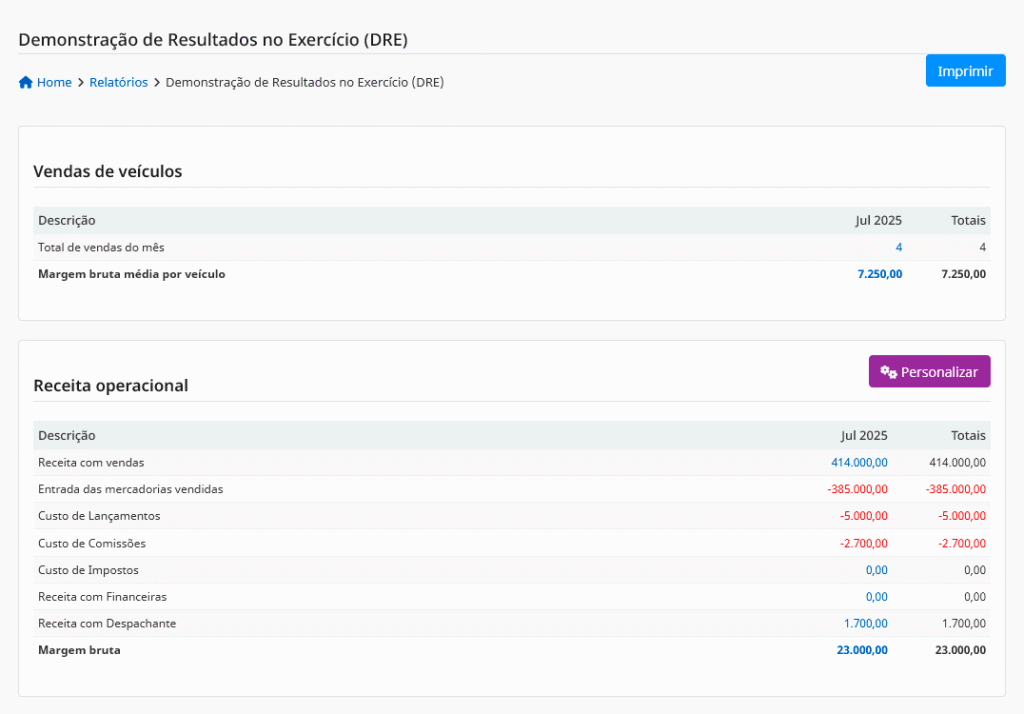The height and width of the screenshot is (714, 1024).
Task: Click Descrição header in Receita operacional table
Action: 67,436
